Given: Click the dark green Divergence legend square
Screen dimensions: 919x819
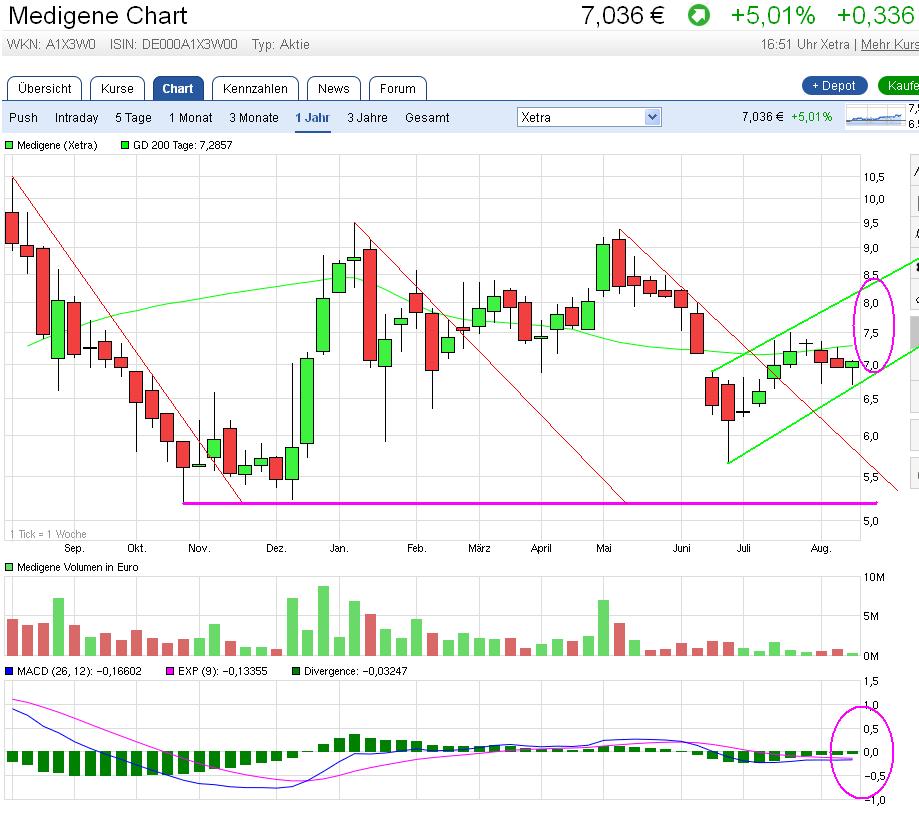Looking at the screenshot, I should pos(296,671).
